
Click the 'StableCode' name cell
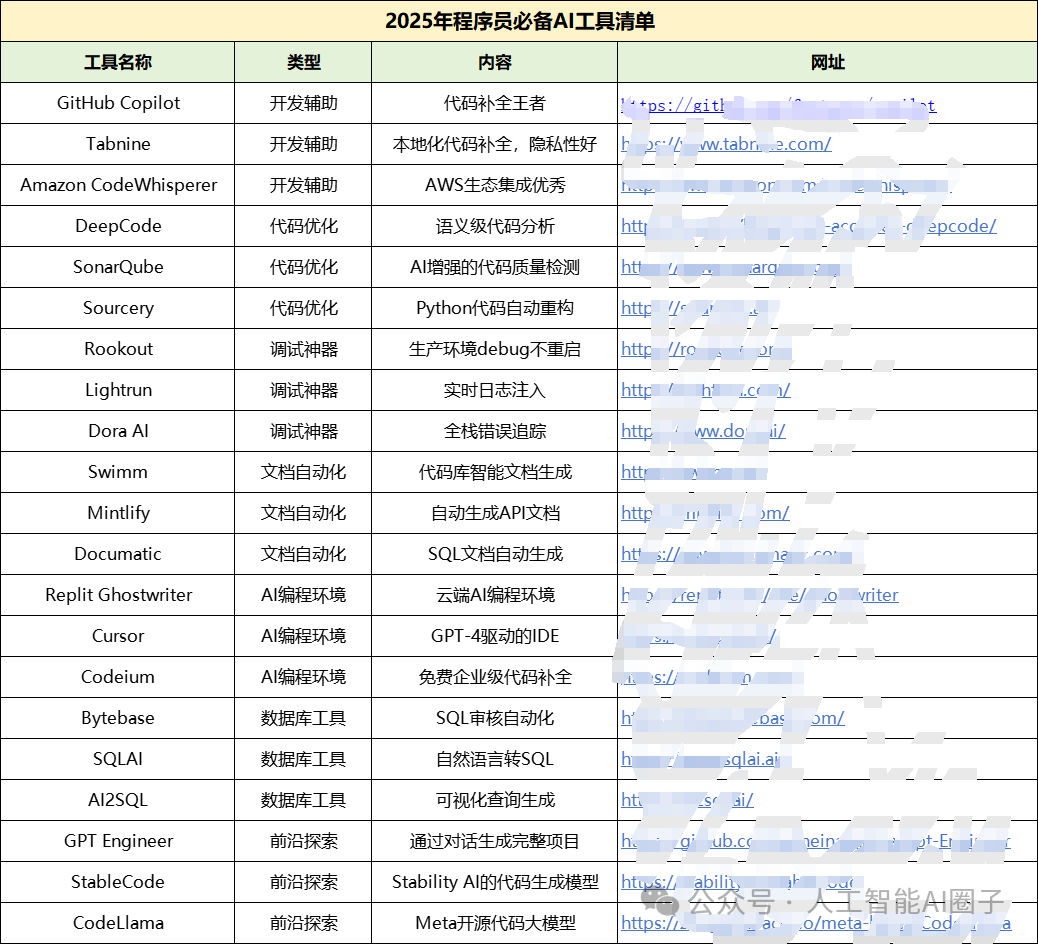click(118, 882)
